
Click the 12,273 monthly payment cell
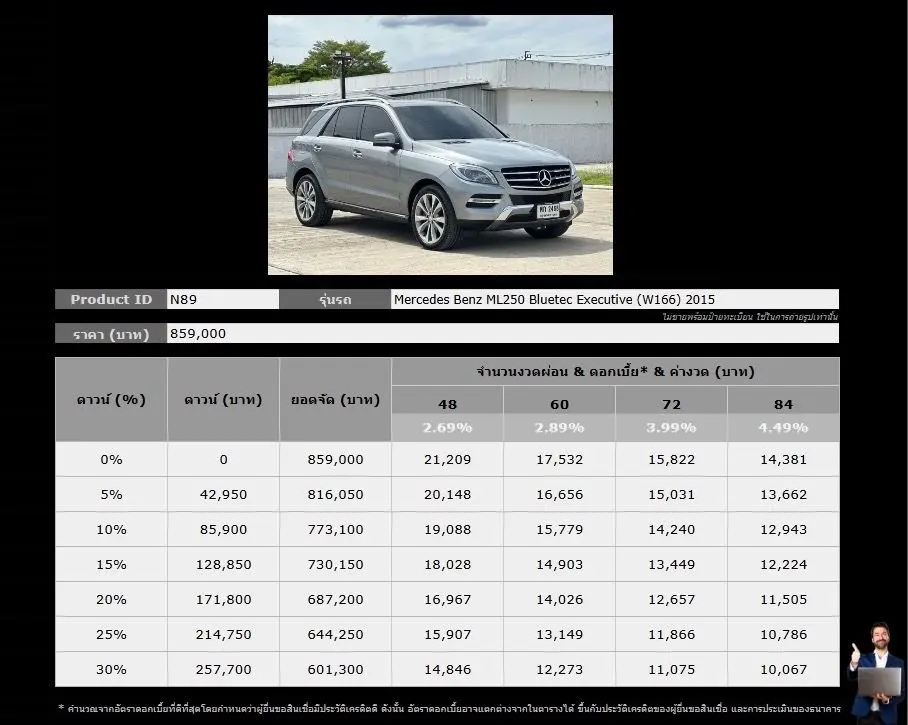pyautogui.click(x=559, y=669)
